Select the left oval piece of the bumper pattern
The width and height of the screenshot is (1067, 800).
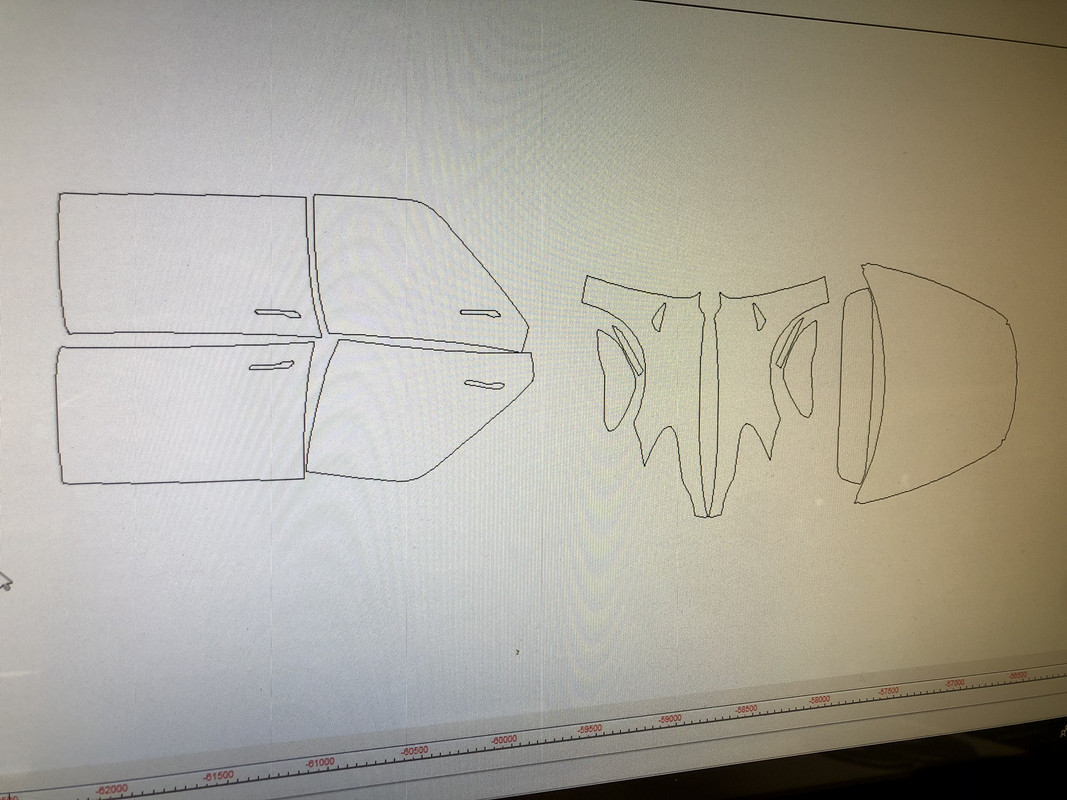617,380
